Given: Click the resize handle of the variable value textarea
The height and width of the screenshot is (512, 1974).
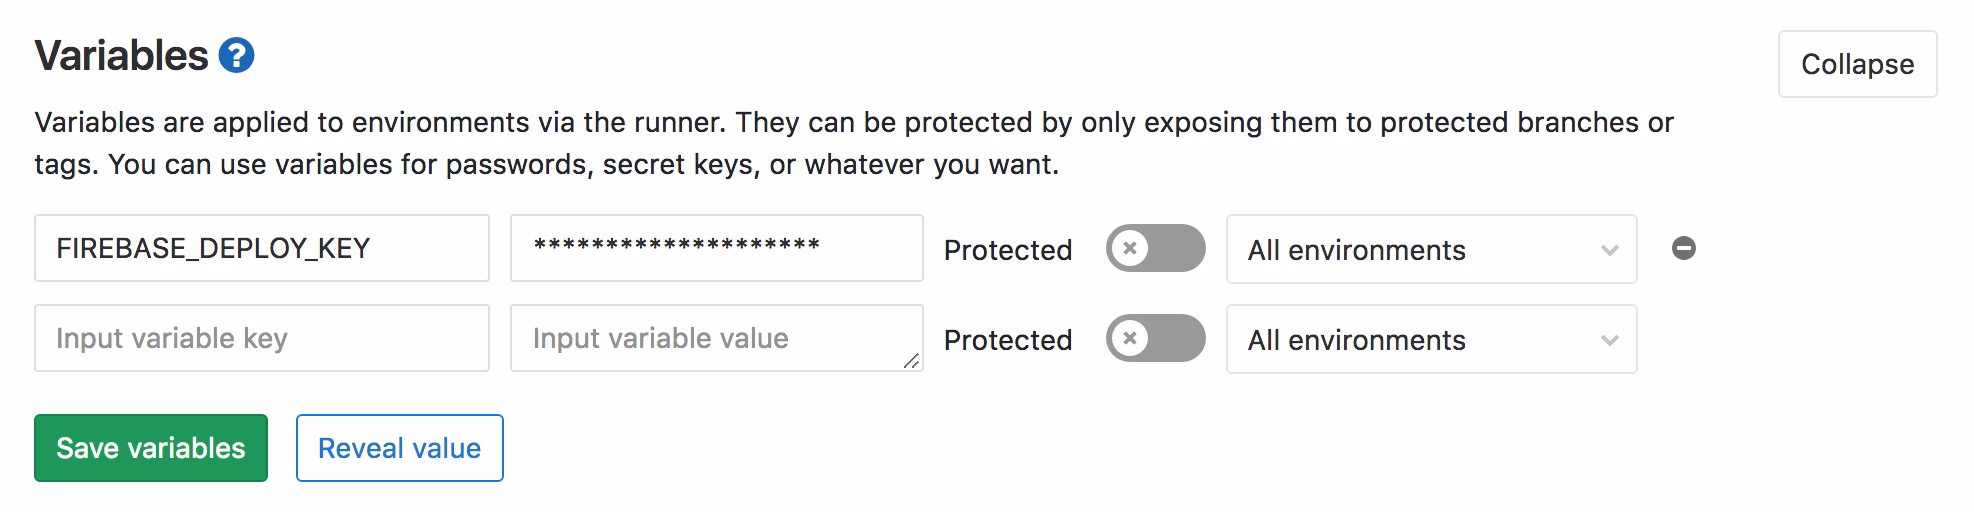Looking at the screenshot, I should (911, 361).
